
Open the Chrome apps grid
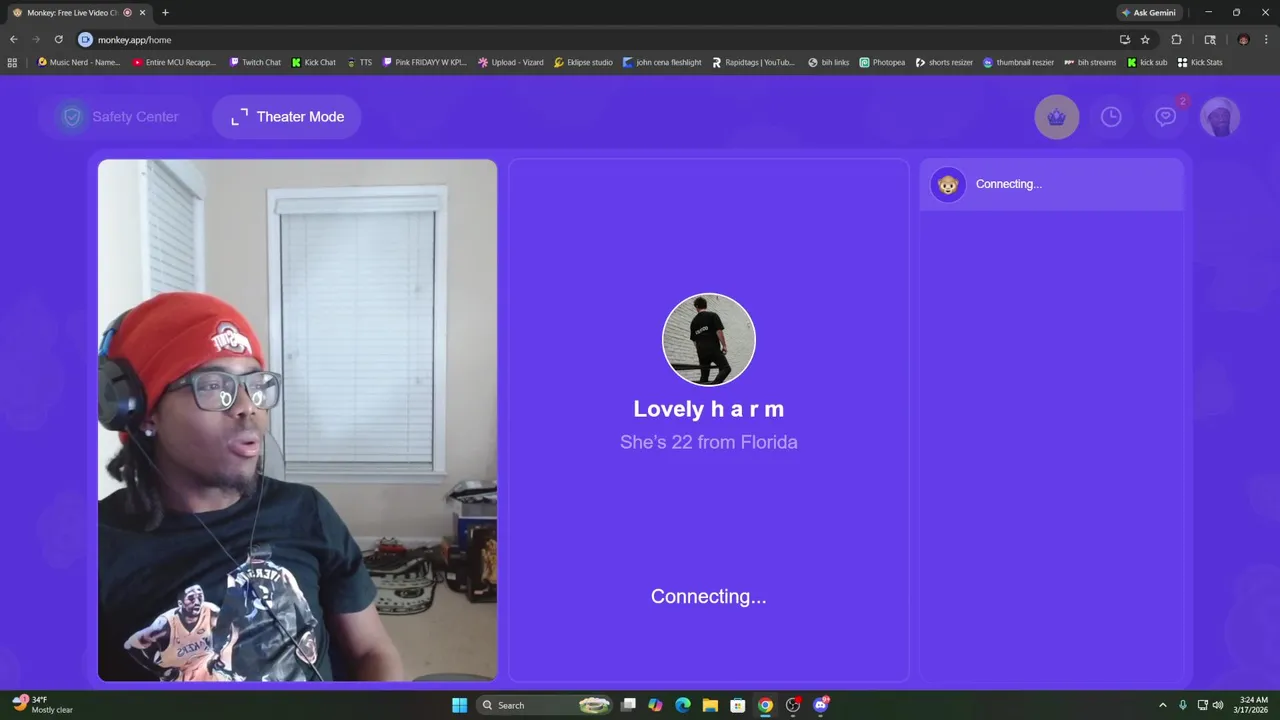tap(12, 62)
